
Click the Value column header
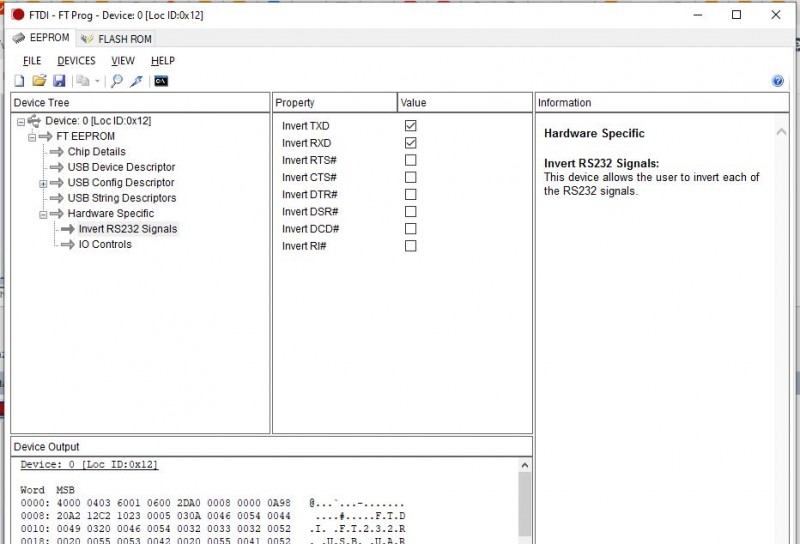(x=465, y=103)
